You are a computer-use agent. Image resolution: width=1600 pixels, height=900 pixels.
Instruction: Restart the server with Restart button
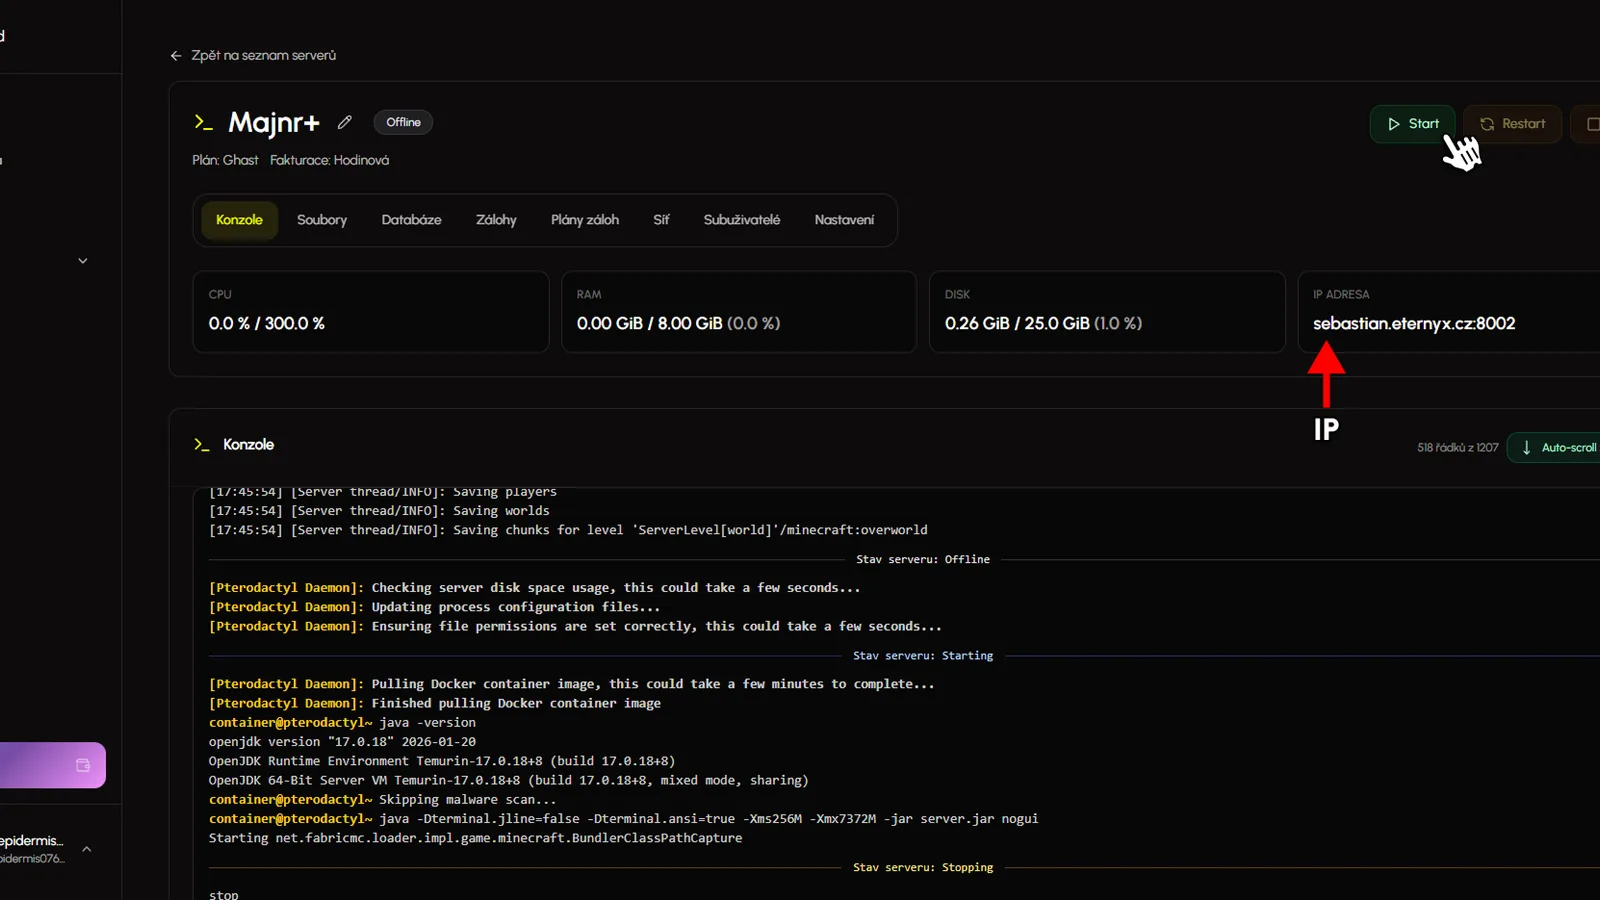pyautogui.click(x=1512, y=124)
